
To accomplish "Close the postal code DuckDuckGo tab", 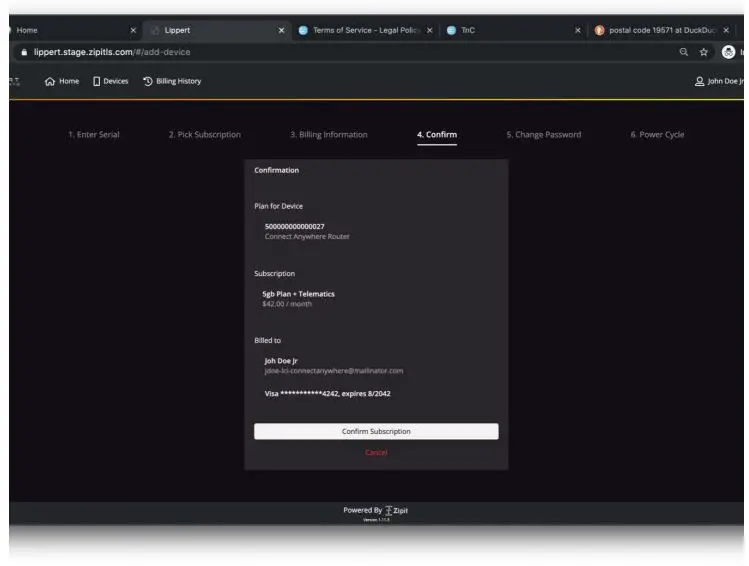I will pyautogui.click(x=726, y=30).
